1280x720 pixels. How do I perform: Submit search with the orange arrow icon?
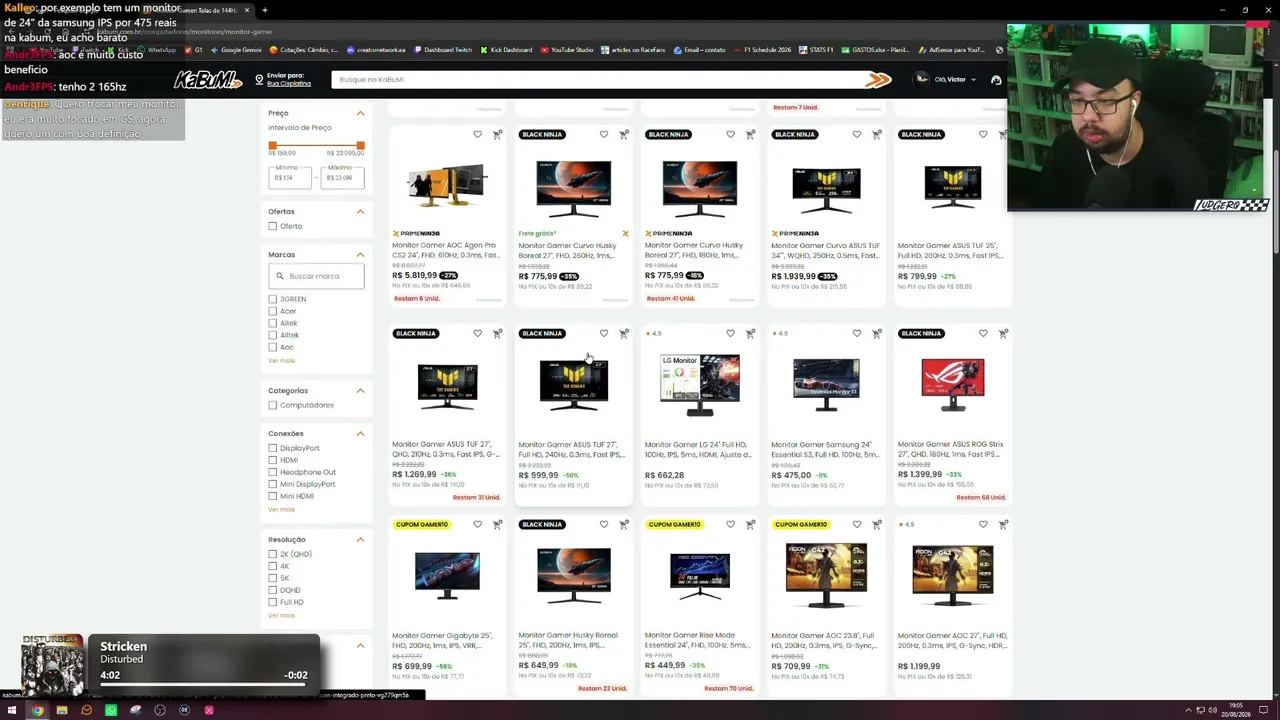[878, 80]
